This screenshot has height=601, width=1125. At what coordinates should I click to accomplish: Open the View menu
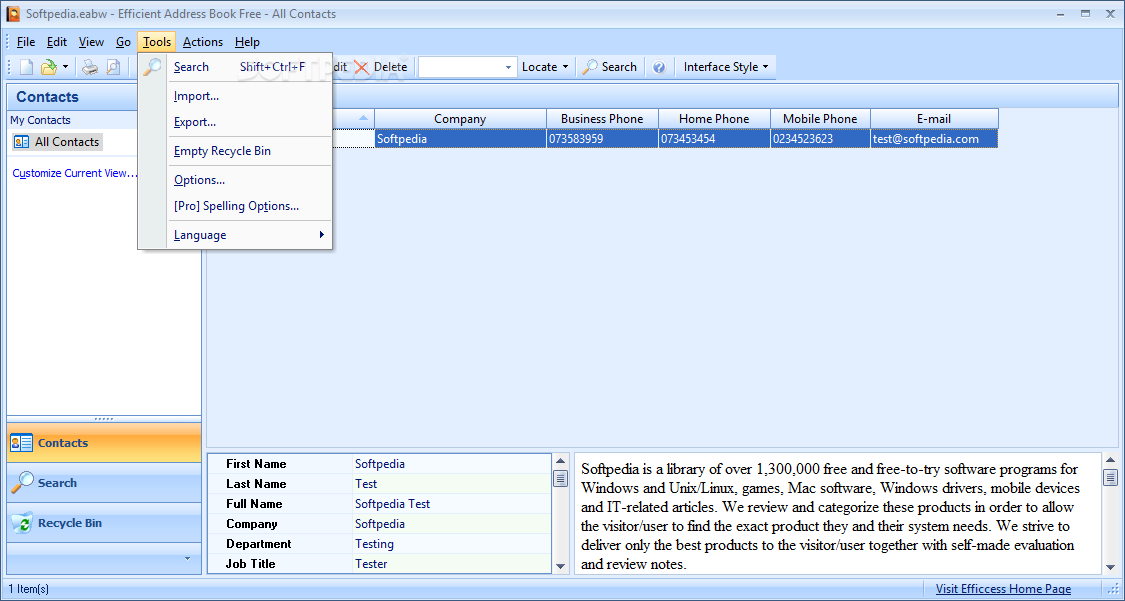click(91, 42)
